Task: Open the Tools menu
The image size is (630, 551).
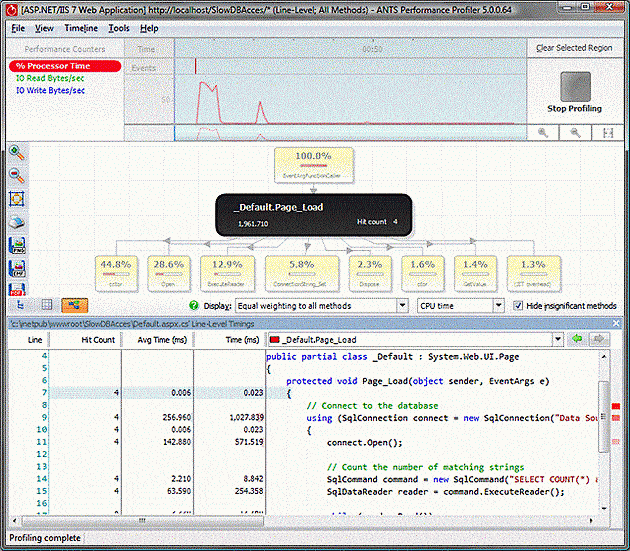Action: pos(119,28)
